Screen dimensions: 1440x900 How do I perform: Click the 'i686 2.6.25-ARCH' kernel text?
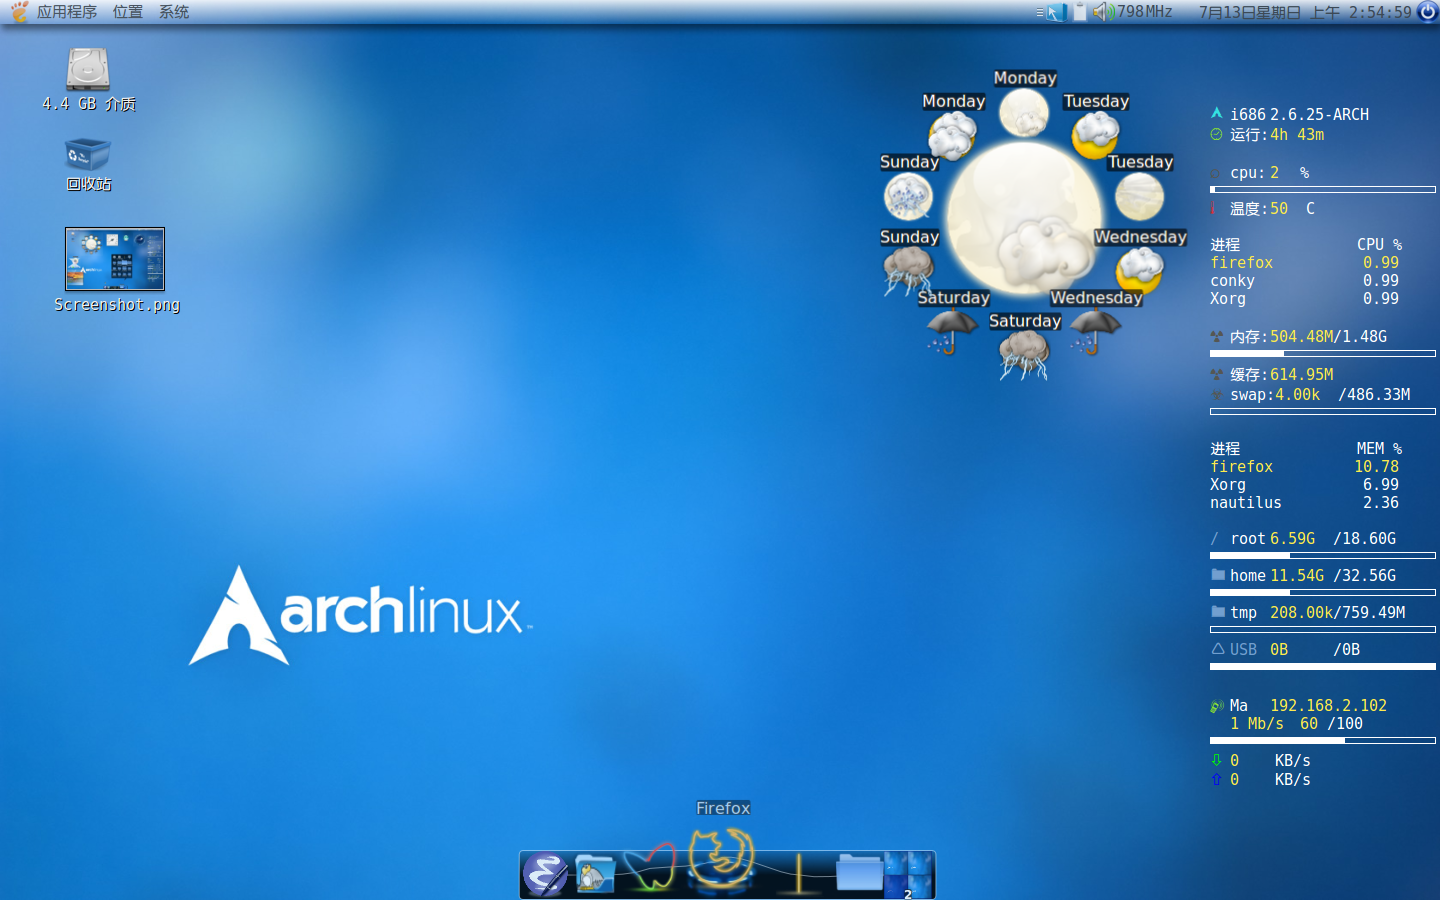coord(1299,114)
